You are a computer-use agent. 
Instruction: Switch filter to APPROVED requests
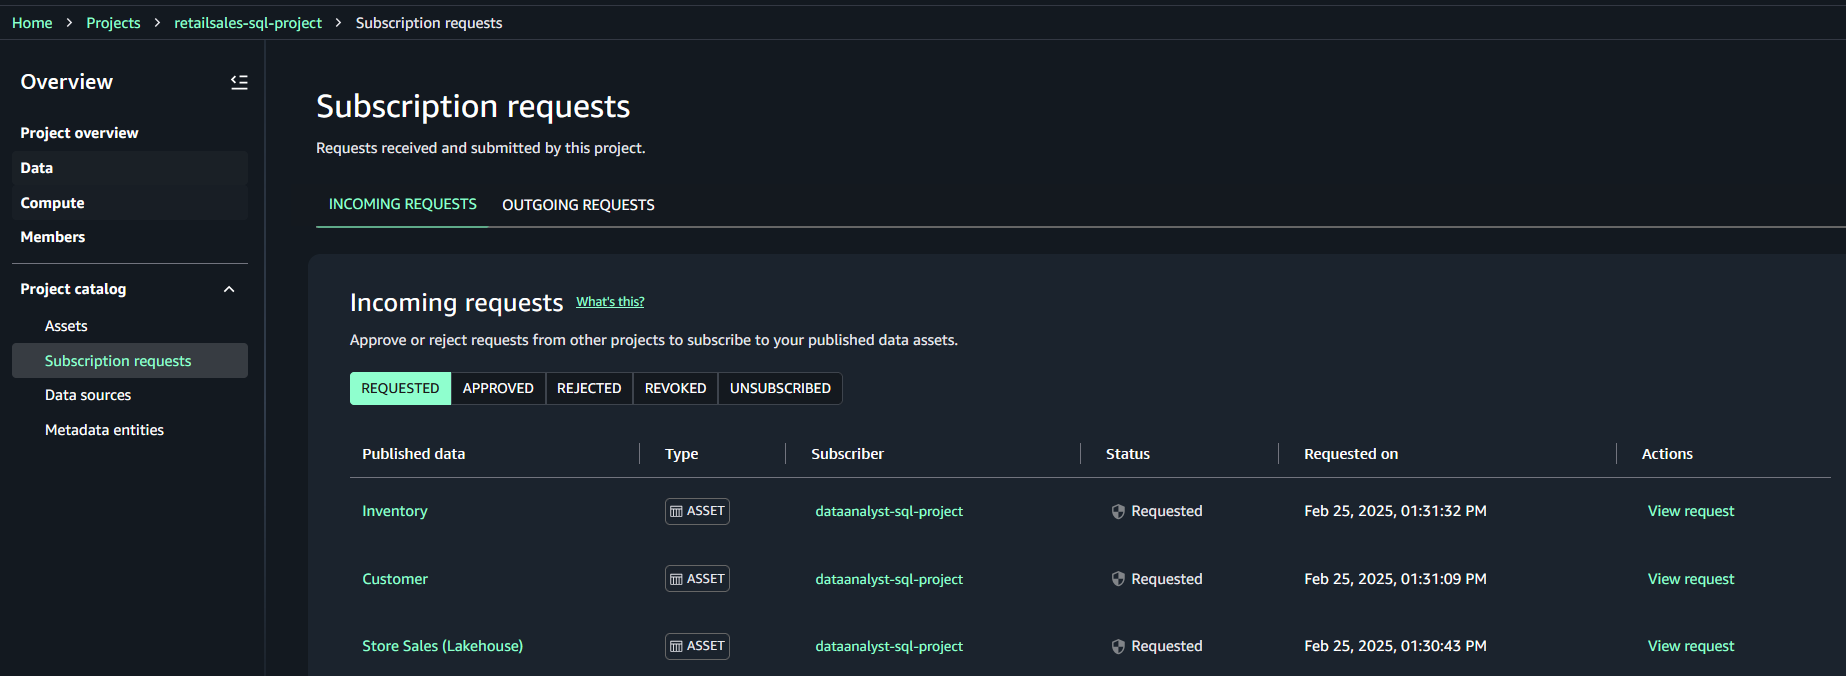[x=498, y=388]
